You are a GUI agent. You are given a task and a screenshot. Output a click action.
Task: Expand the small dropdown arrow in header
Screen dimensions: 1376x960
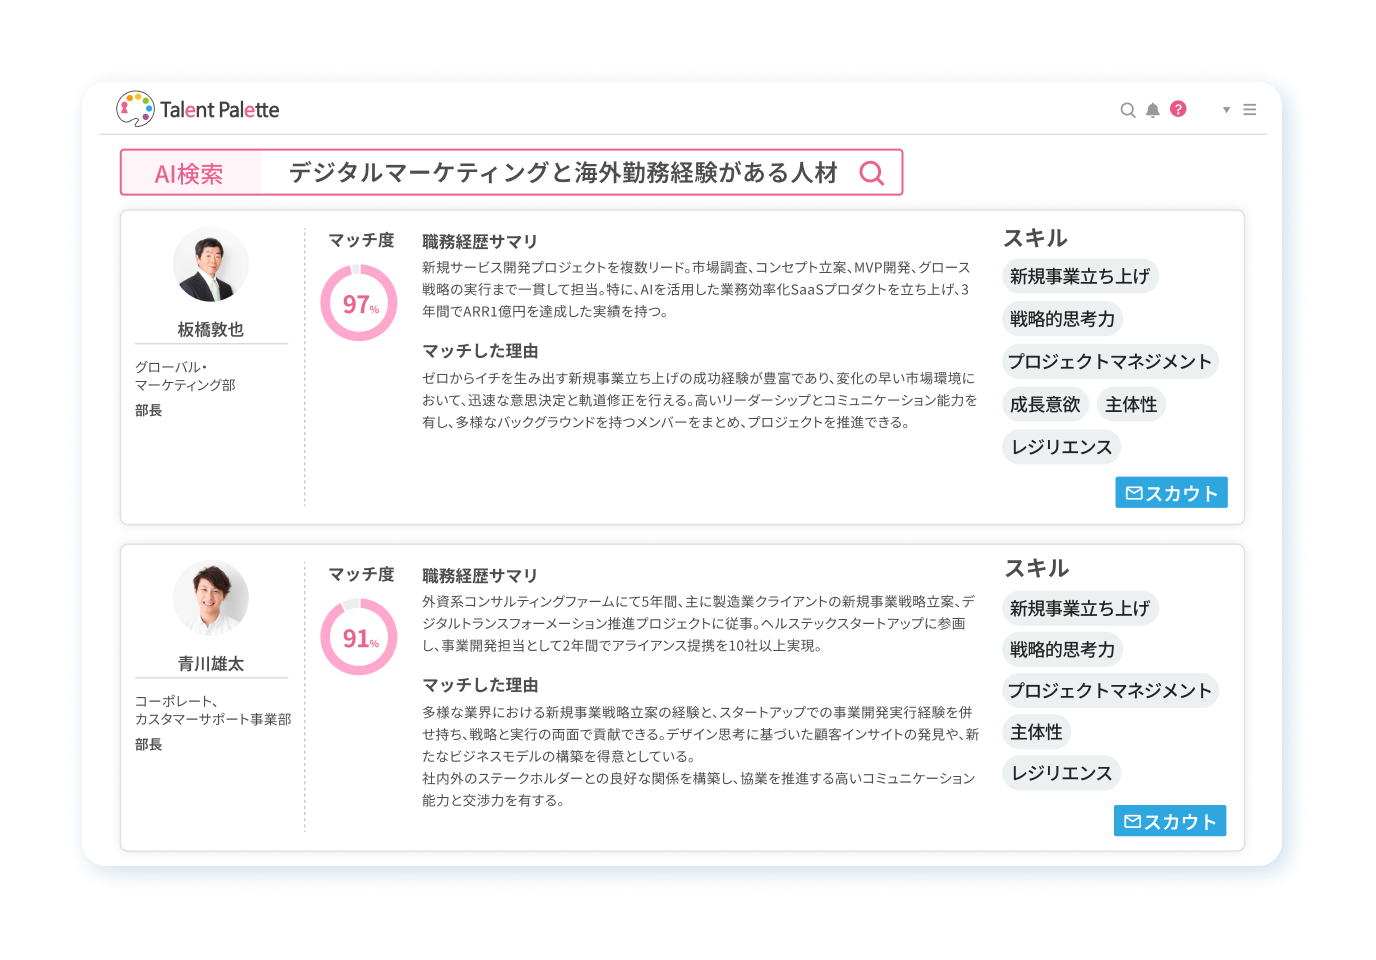1226,110
